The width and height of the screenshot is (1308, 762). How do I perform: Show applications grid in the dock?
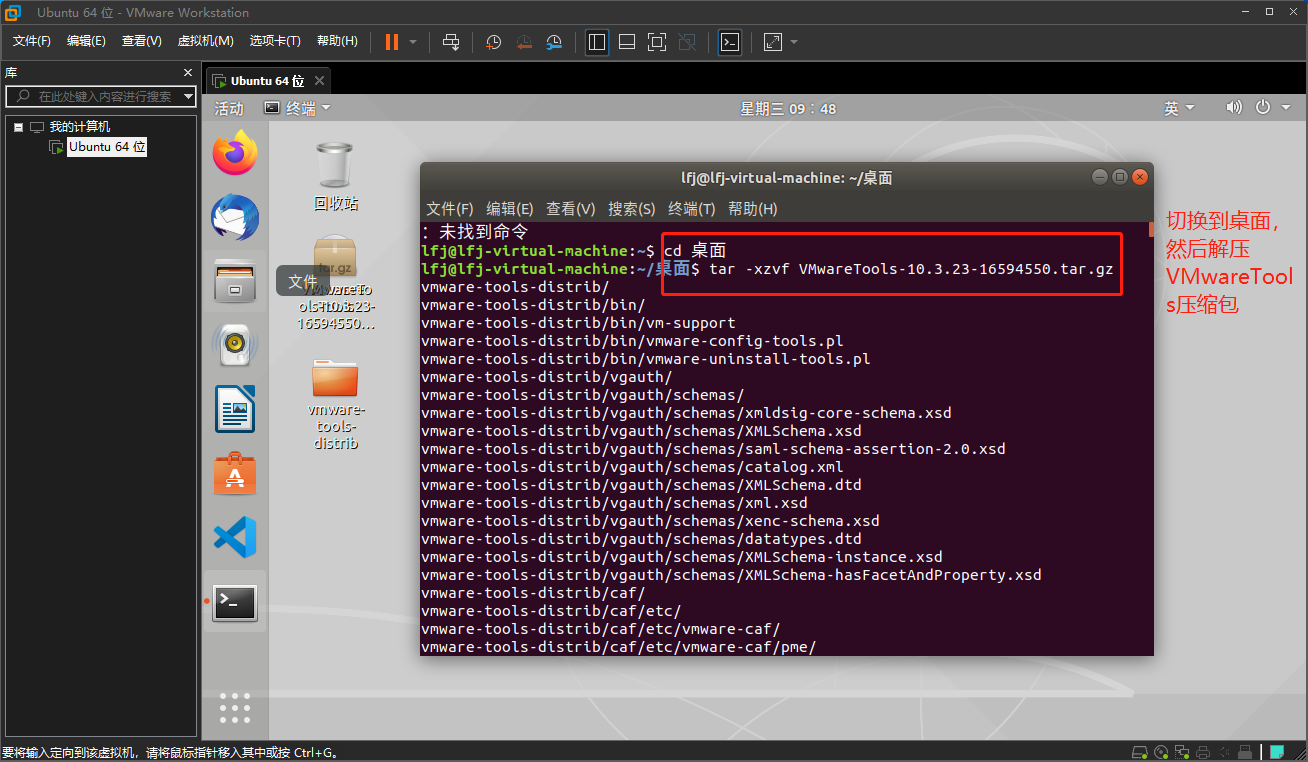tap(235, 707)
